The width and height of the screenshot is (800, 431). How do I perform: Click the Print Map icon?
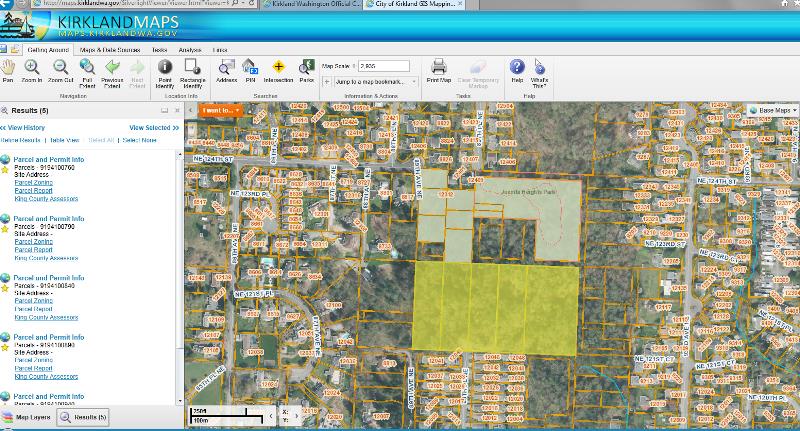coord(438,67)
